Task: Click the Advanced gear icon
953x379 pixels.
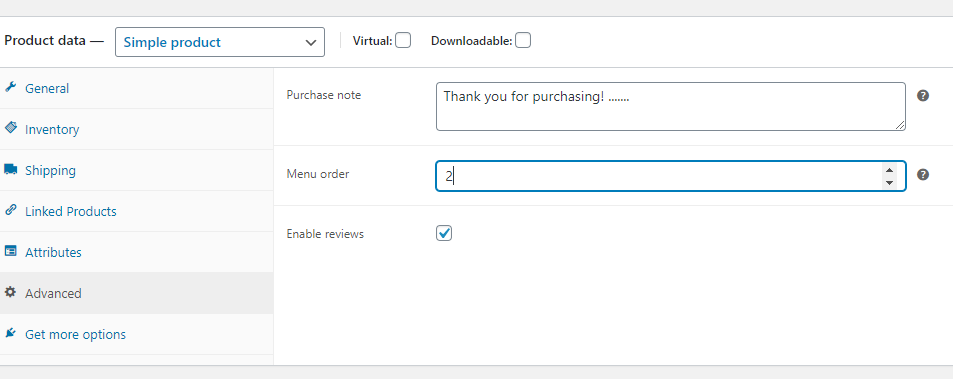Action: coord(10,292)
